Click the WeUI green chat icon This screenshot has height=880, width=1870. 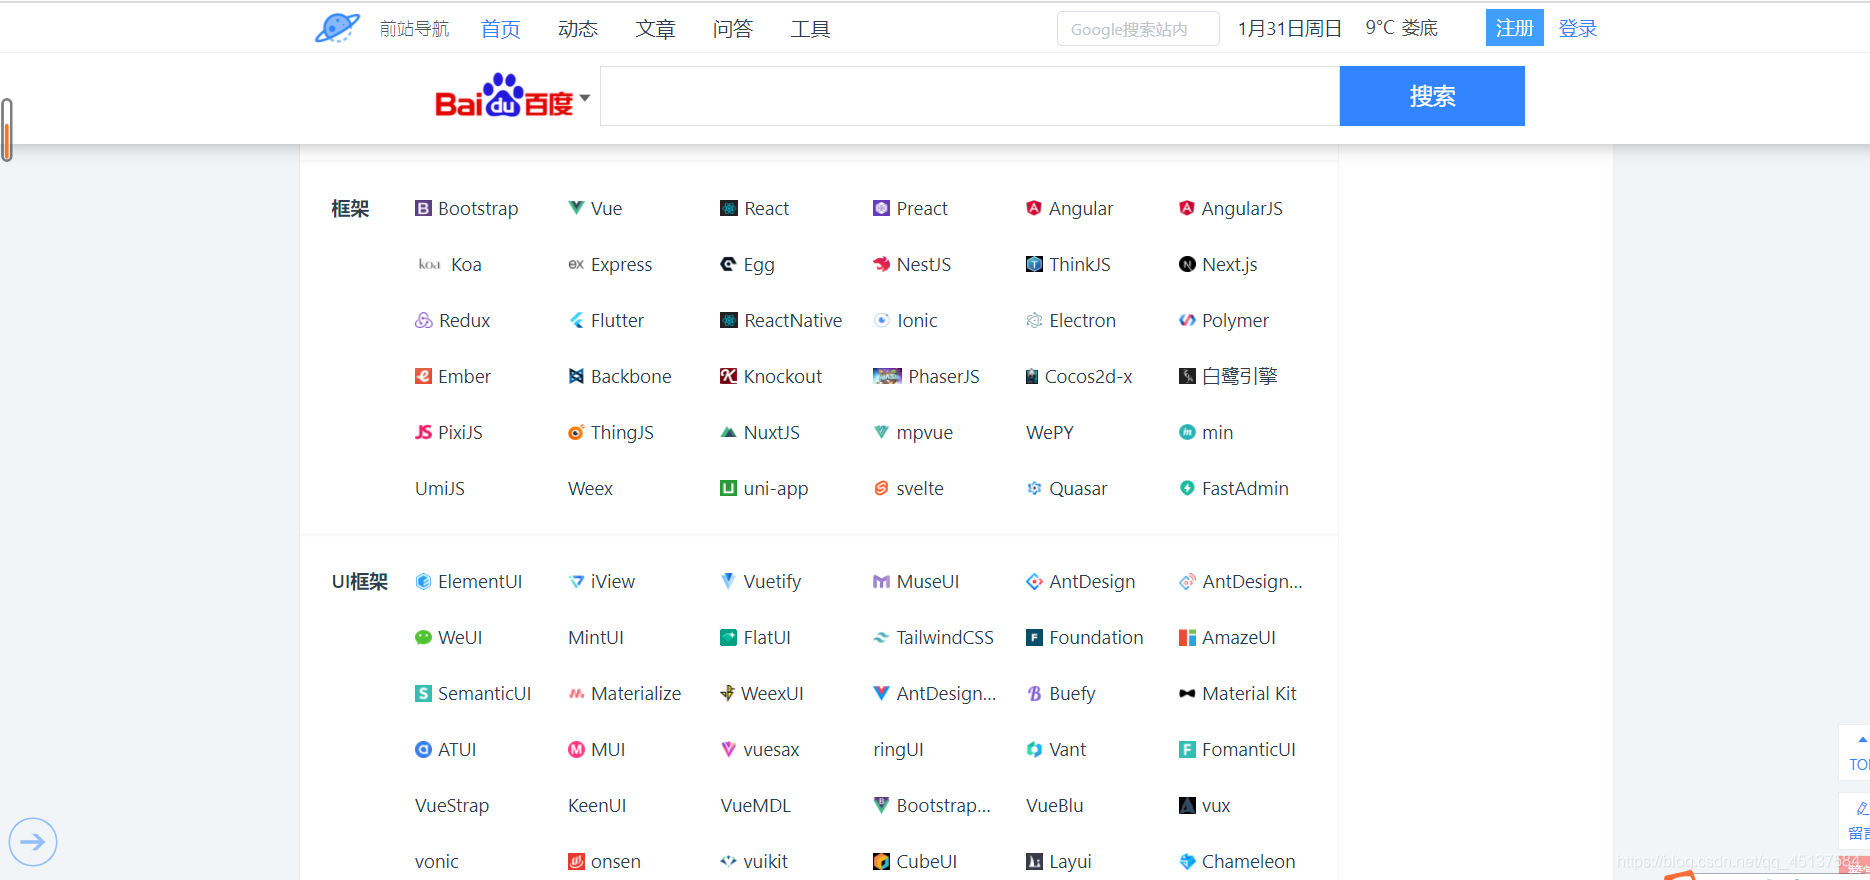tap(423, 637)
